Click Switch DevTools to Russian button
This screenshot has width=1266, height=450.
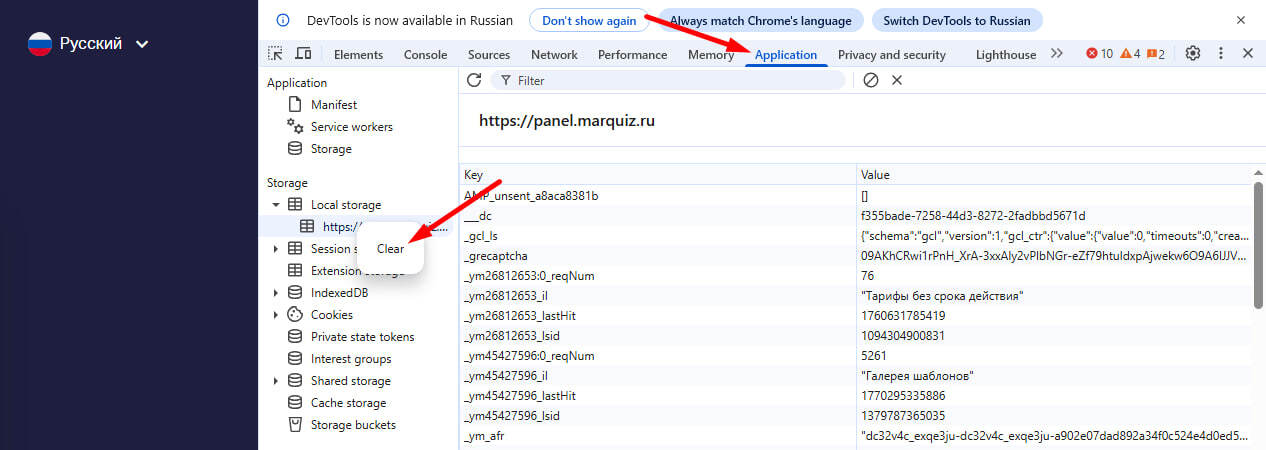(957, 20)
